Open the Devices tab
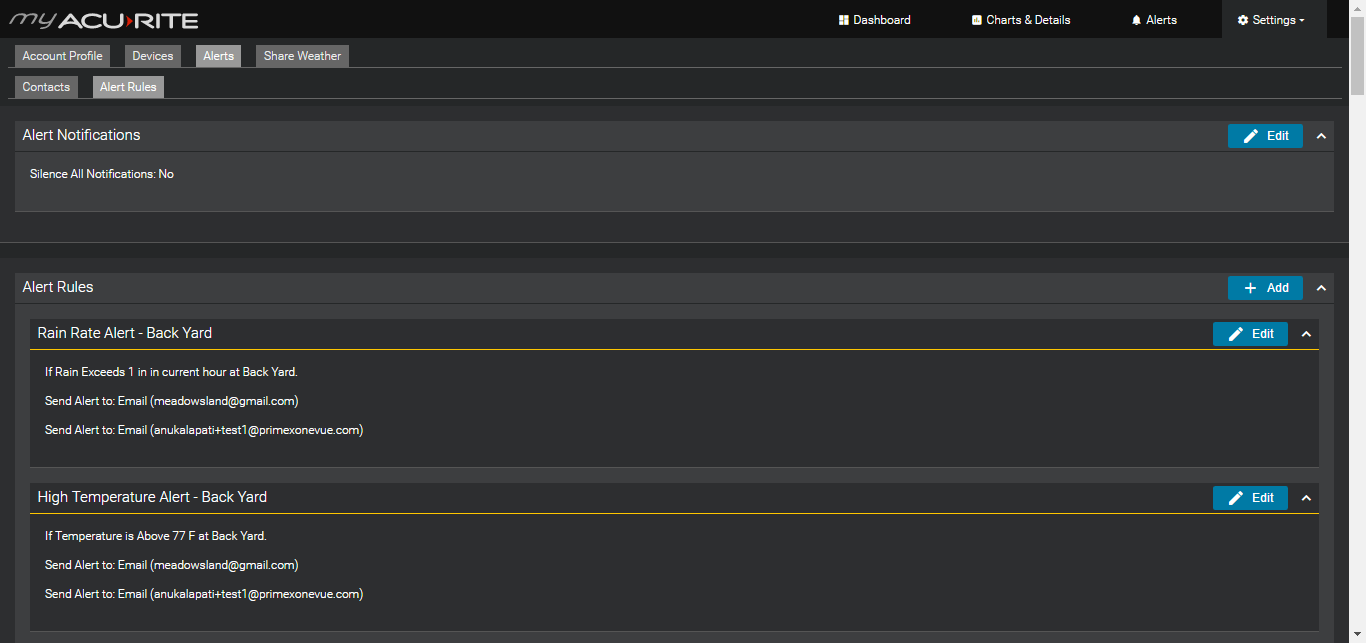The width and height of the screenshot is (1366, 643). (x=152, y=56)
